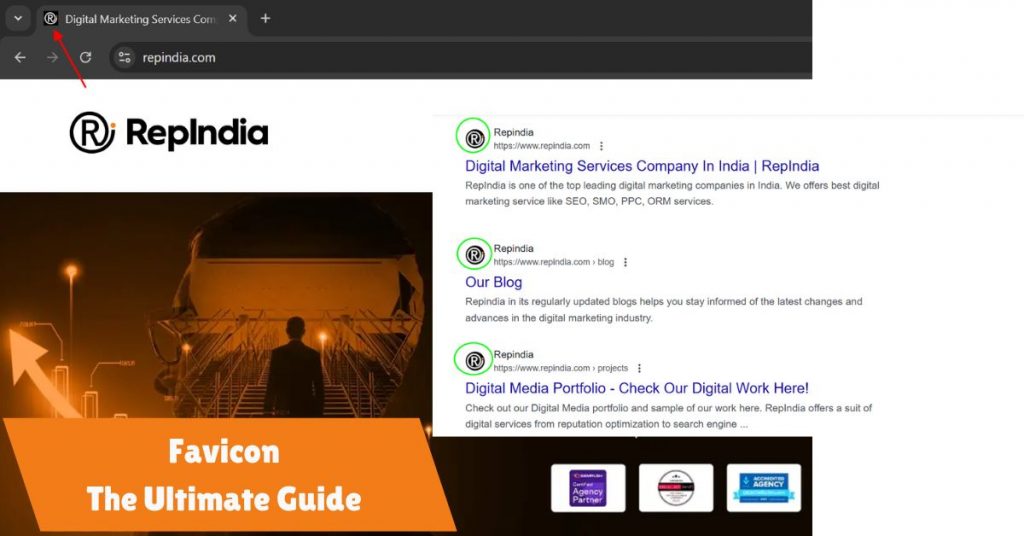
Task: Click favicon beside first Repindia search result
Action: tap(474, 138)
